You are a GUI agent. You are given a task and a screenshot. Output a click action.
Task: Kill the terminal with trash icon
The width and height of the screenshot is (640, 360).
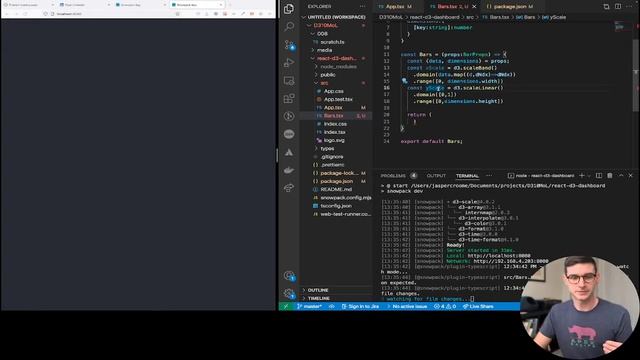pyautogui.click(x=610, y=176)
